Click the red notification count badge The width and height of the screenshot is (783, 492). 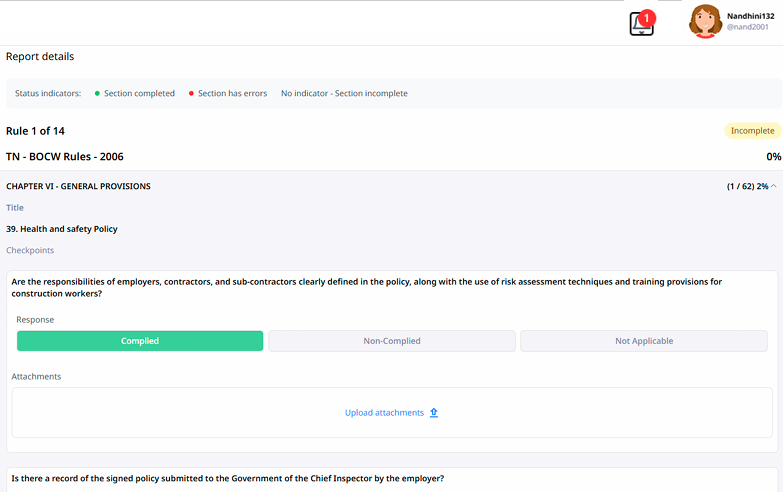point(647,17)
